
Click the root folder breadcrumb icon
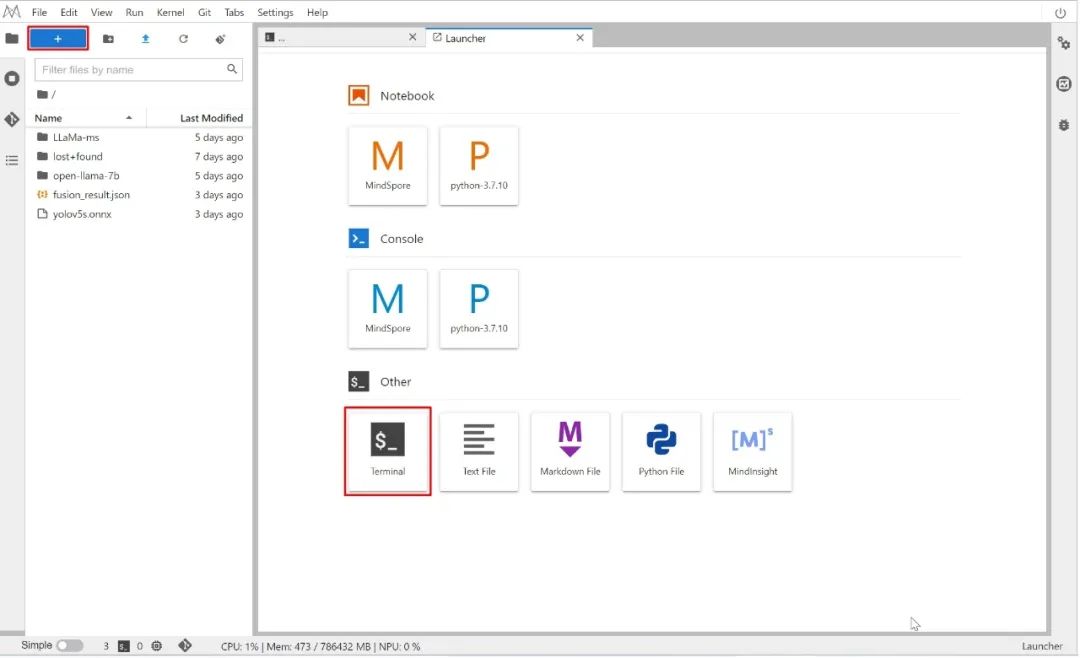43,94
